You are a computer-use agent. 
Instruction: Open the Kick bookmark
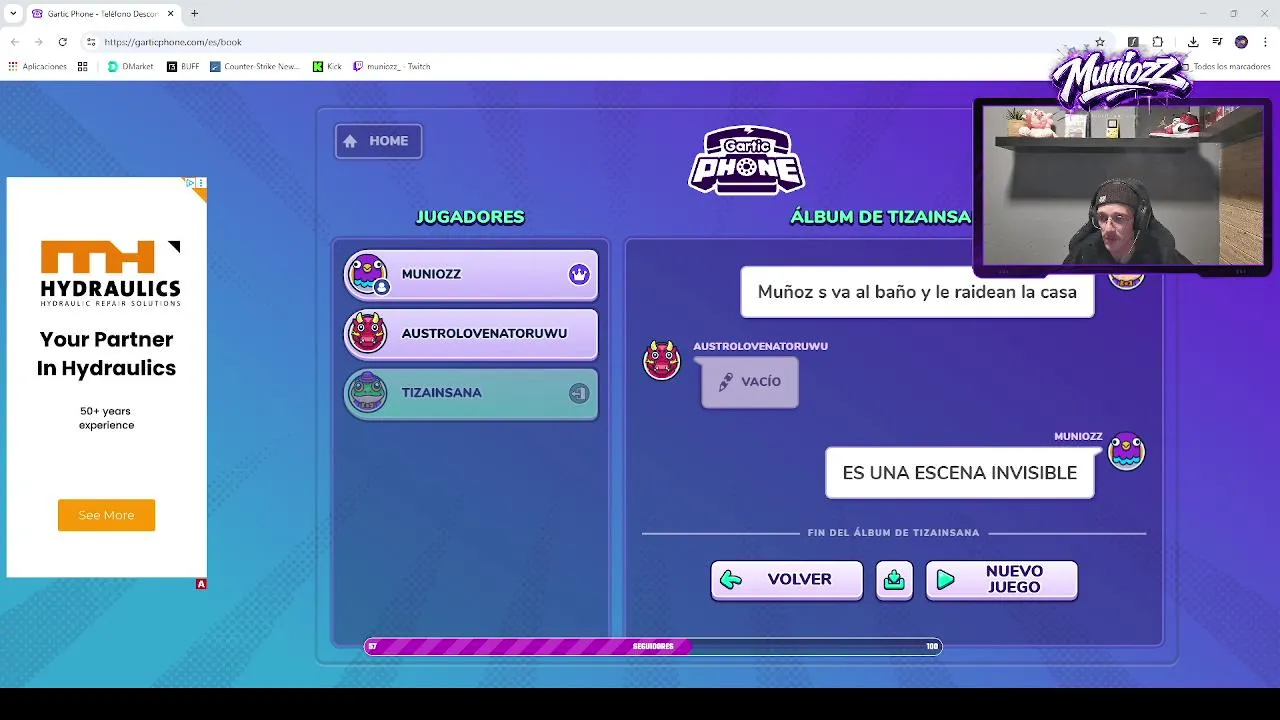tap(327, 67)
